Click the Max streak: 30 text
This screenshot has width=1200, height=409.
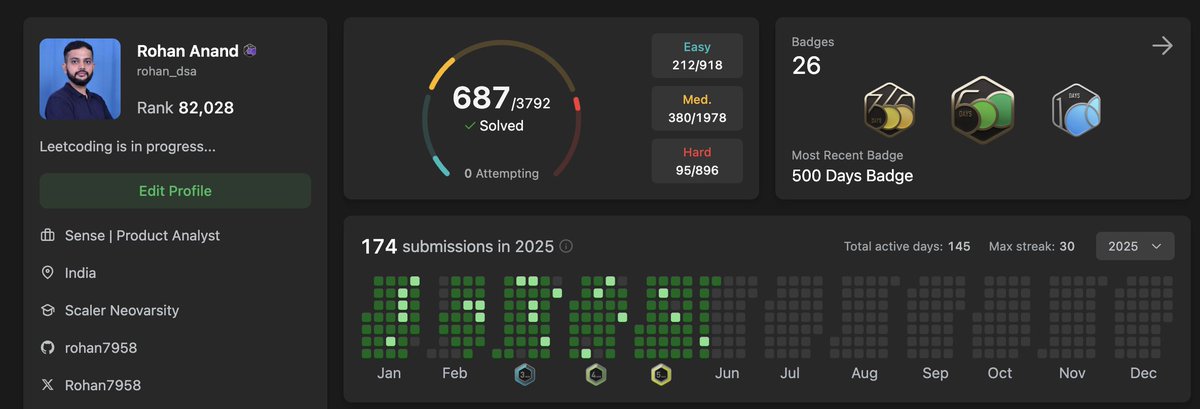1032,246
